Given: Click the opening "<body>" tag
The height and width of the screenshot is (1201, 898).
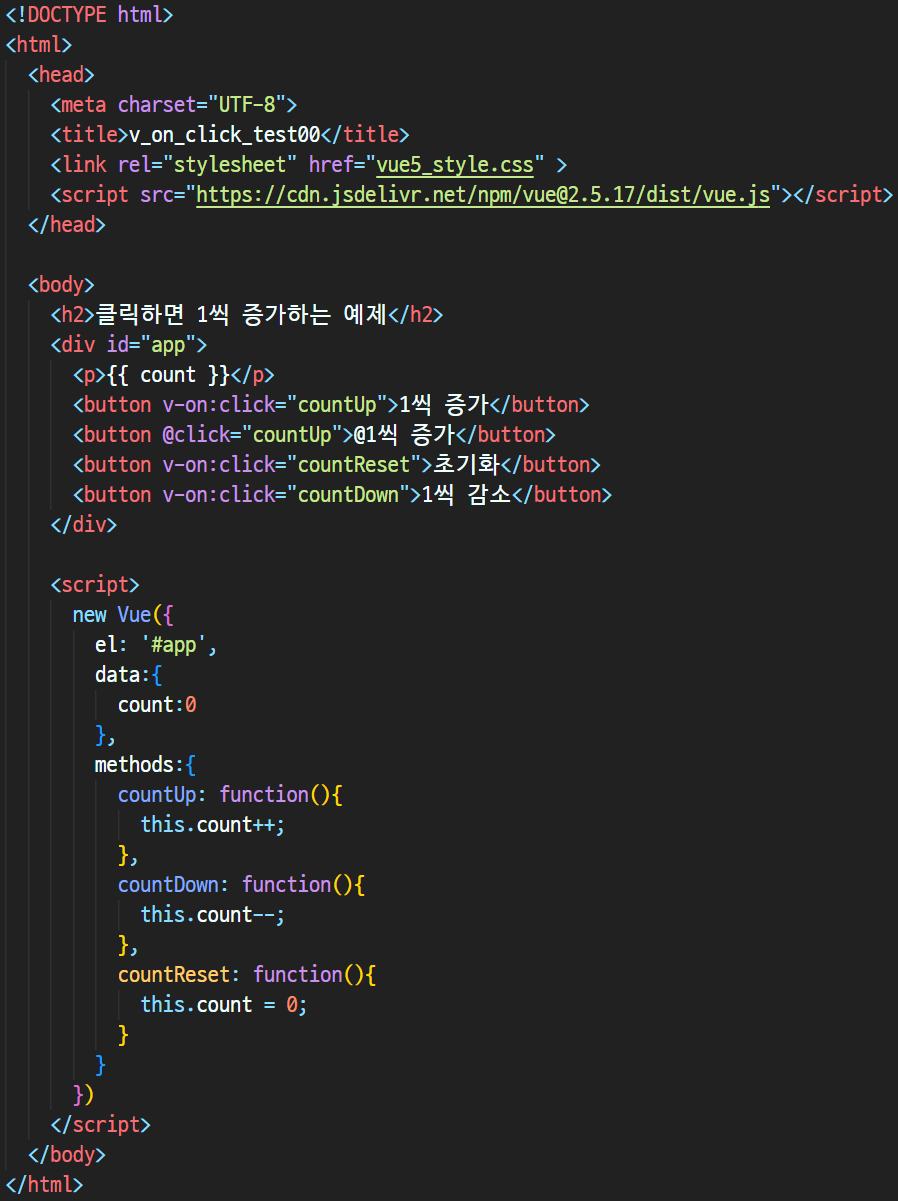Looking at the screenshot, I should tap(61, 285).
